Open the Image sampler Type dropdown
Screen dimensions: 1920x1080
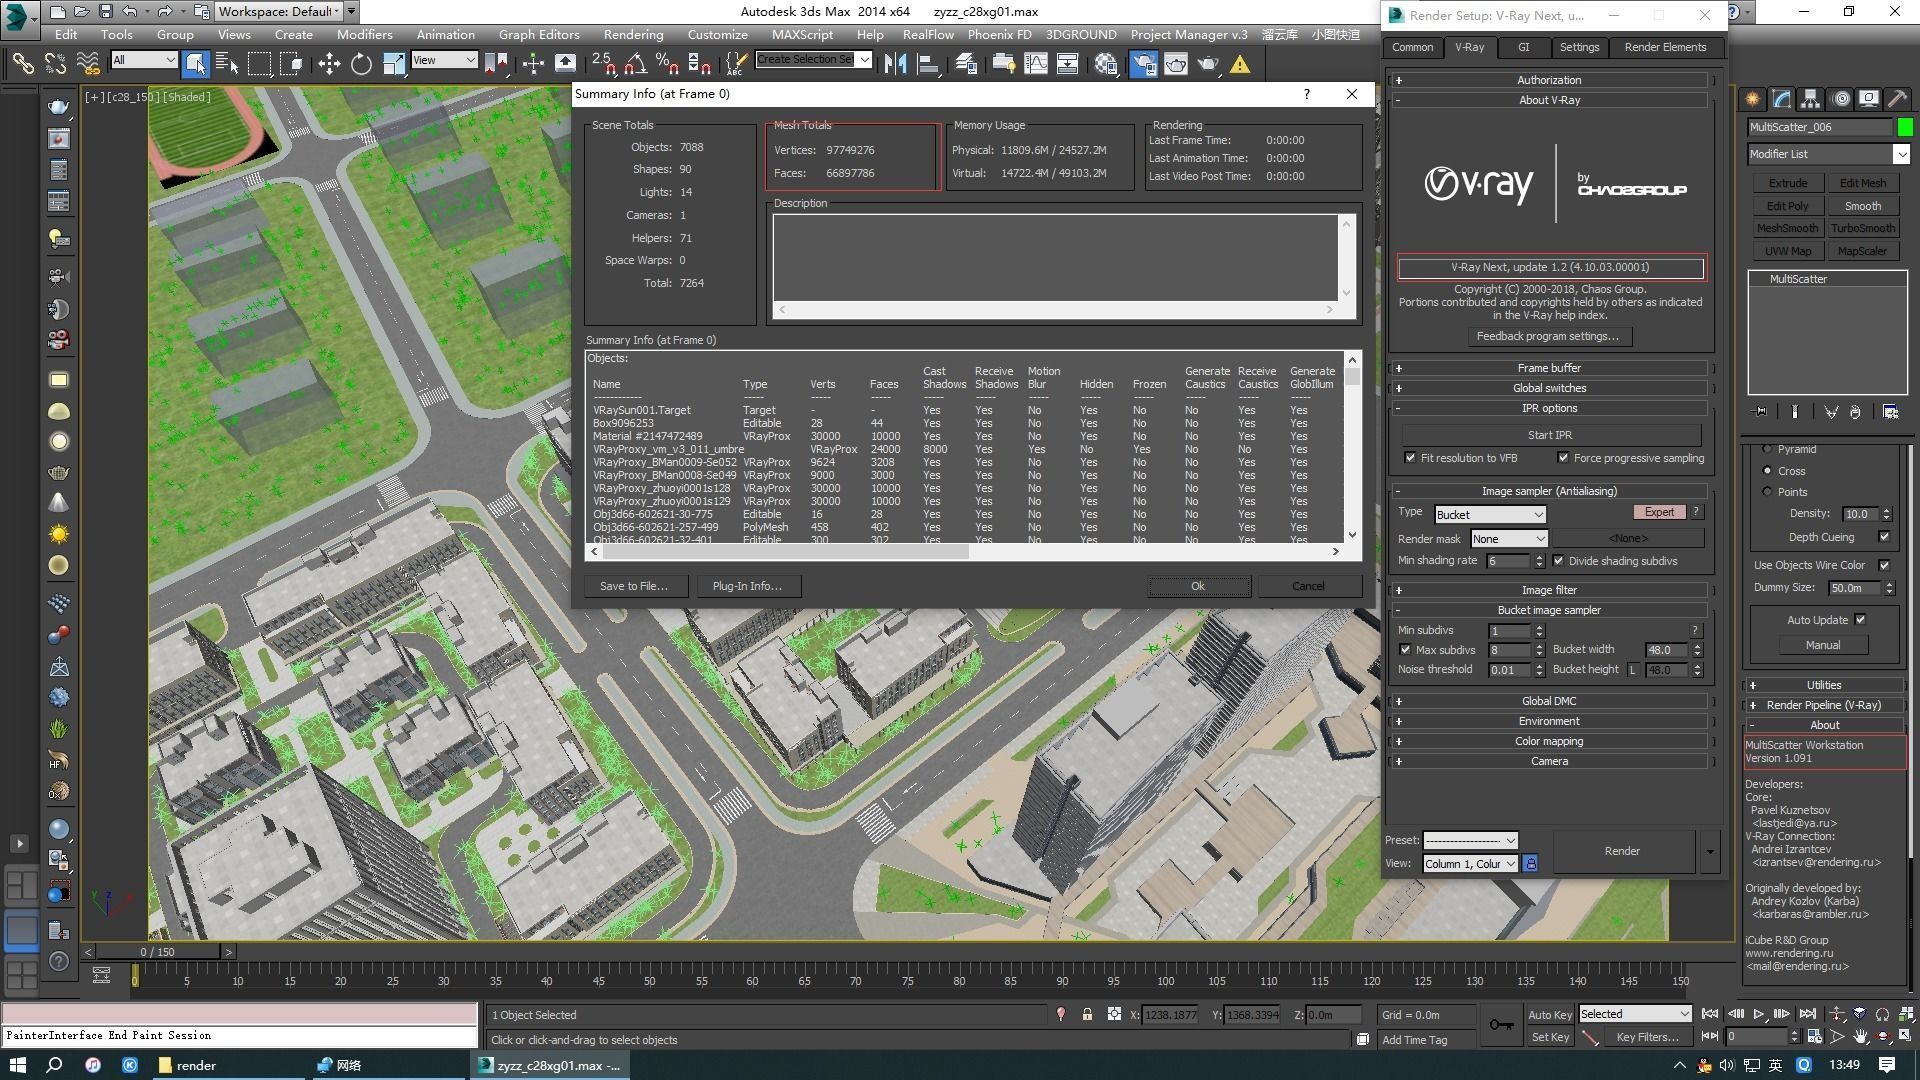coord(1489,514)
